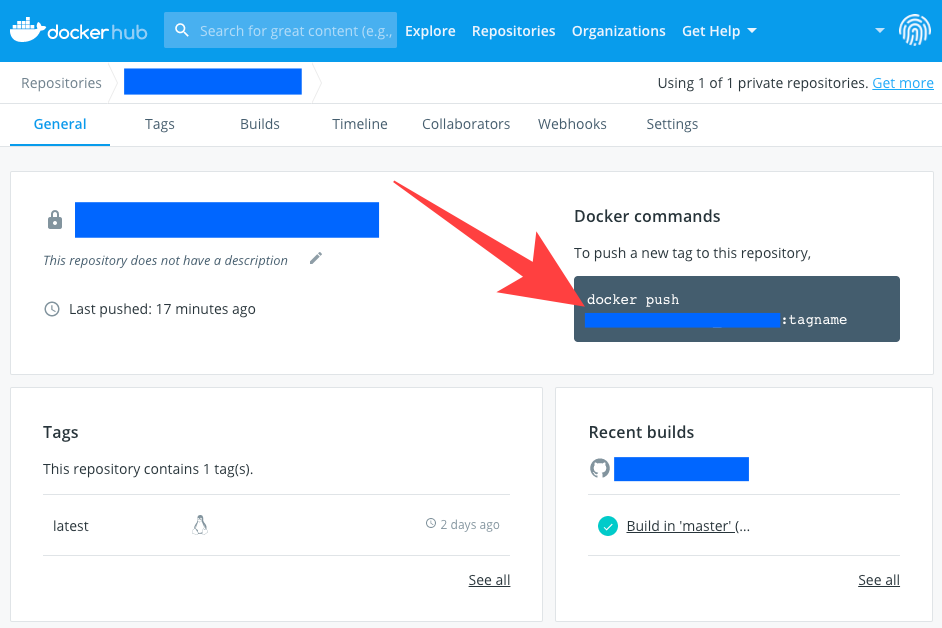Click the Docker commands heading
Screen dimensions: 942x628
(x=647, y=216)
